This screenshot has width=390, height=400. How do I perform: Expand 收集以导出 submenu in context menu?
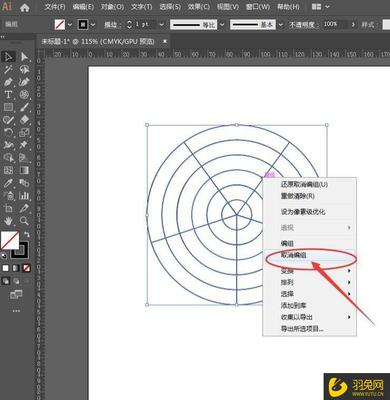[310, 317]
